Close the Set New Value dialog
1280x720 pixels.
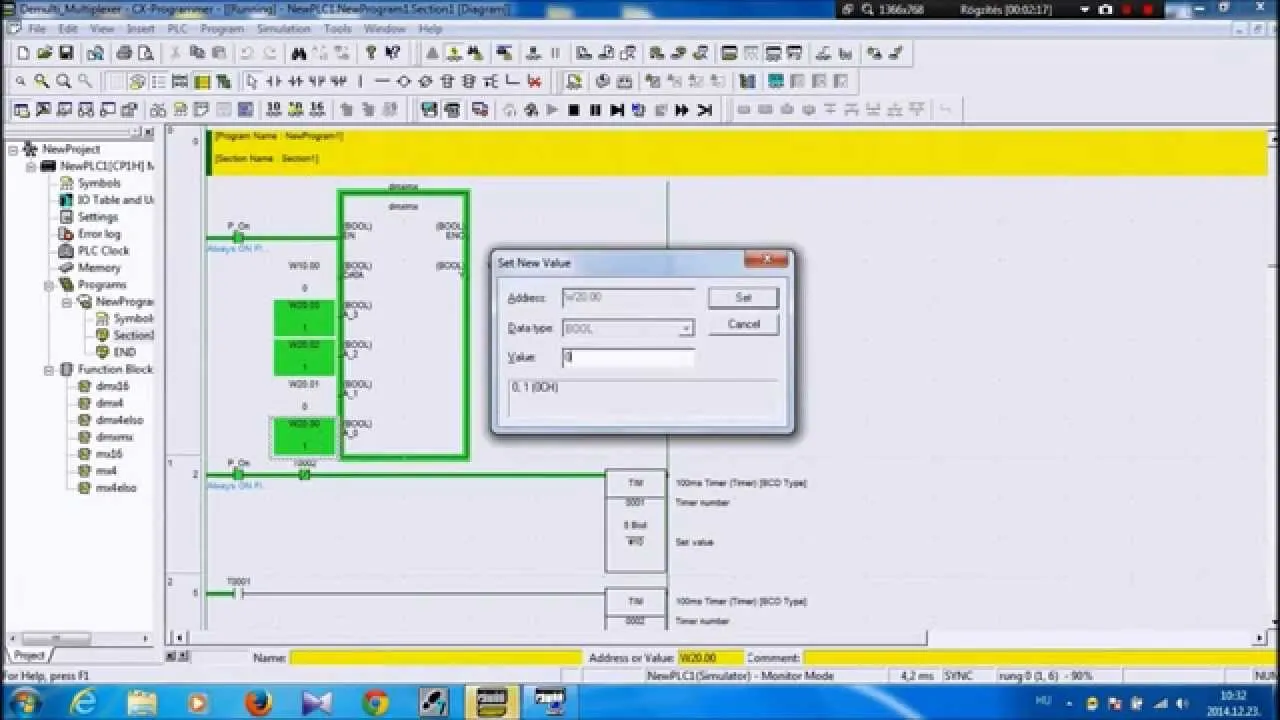click(766, 261)
